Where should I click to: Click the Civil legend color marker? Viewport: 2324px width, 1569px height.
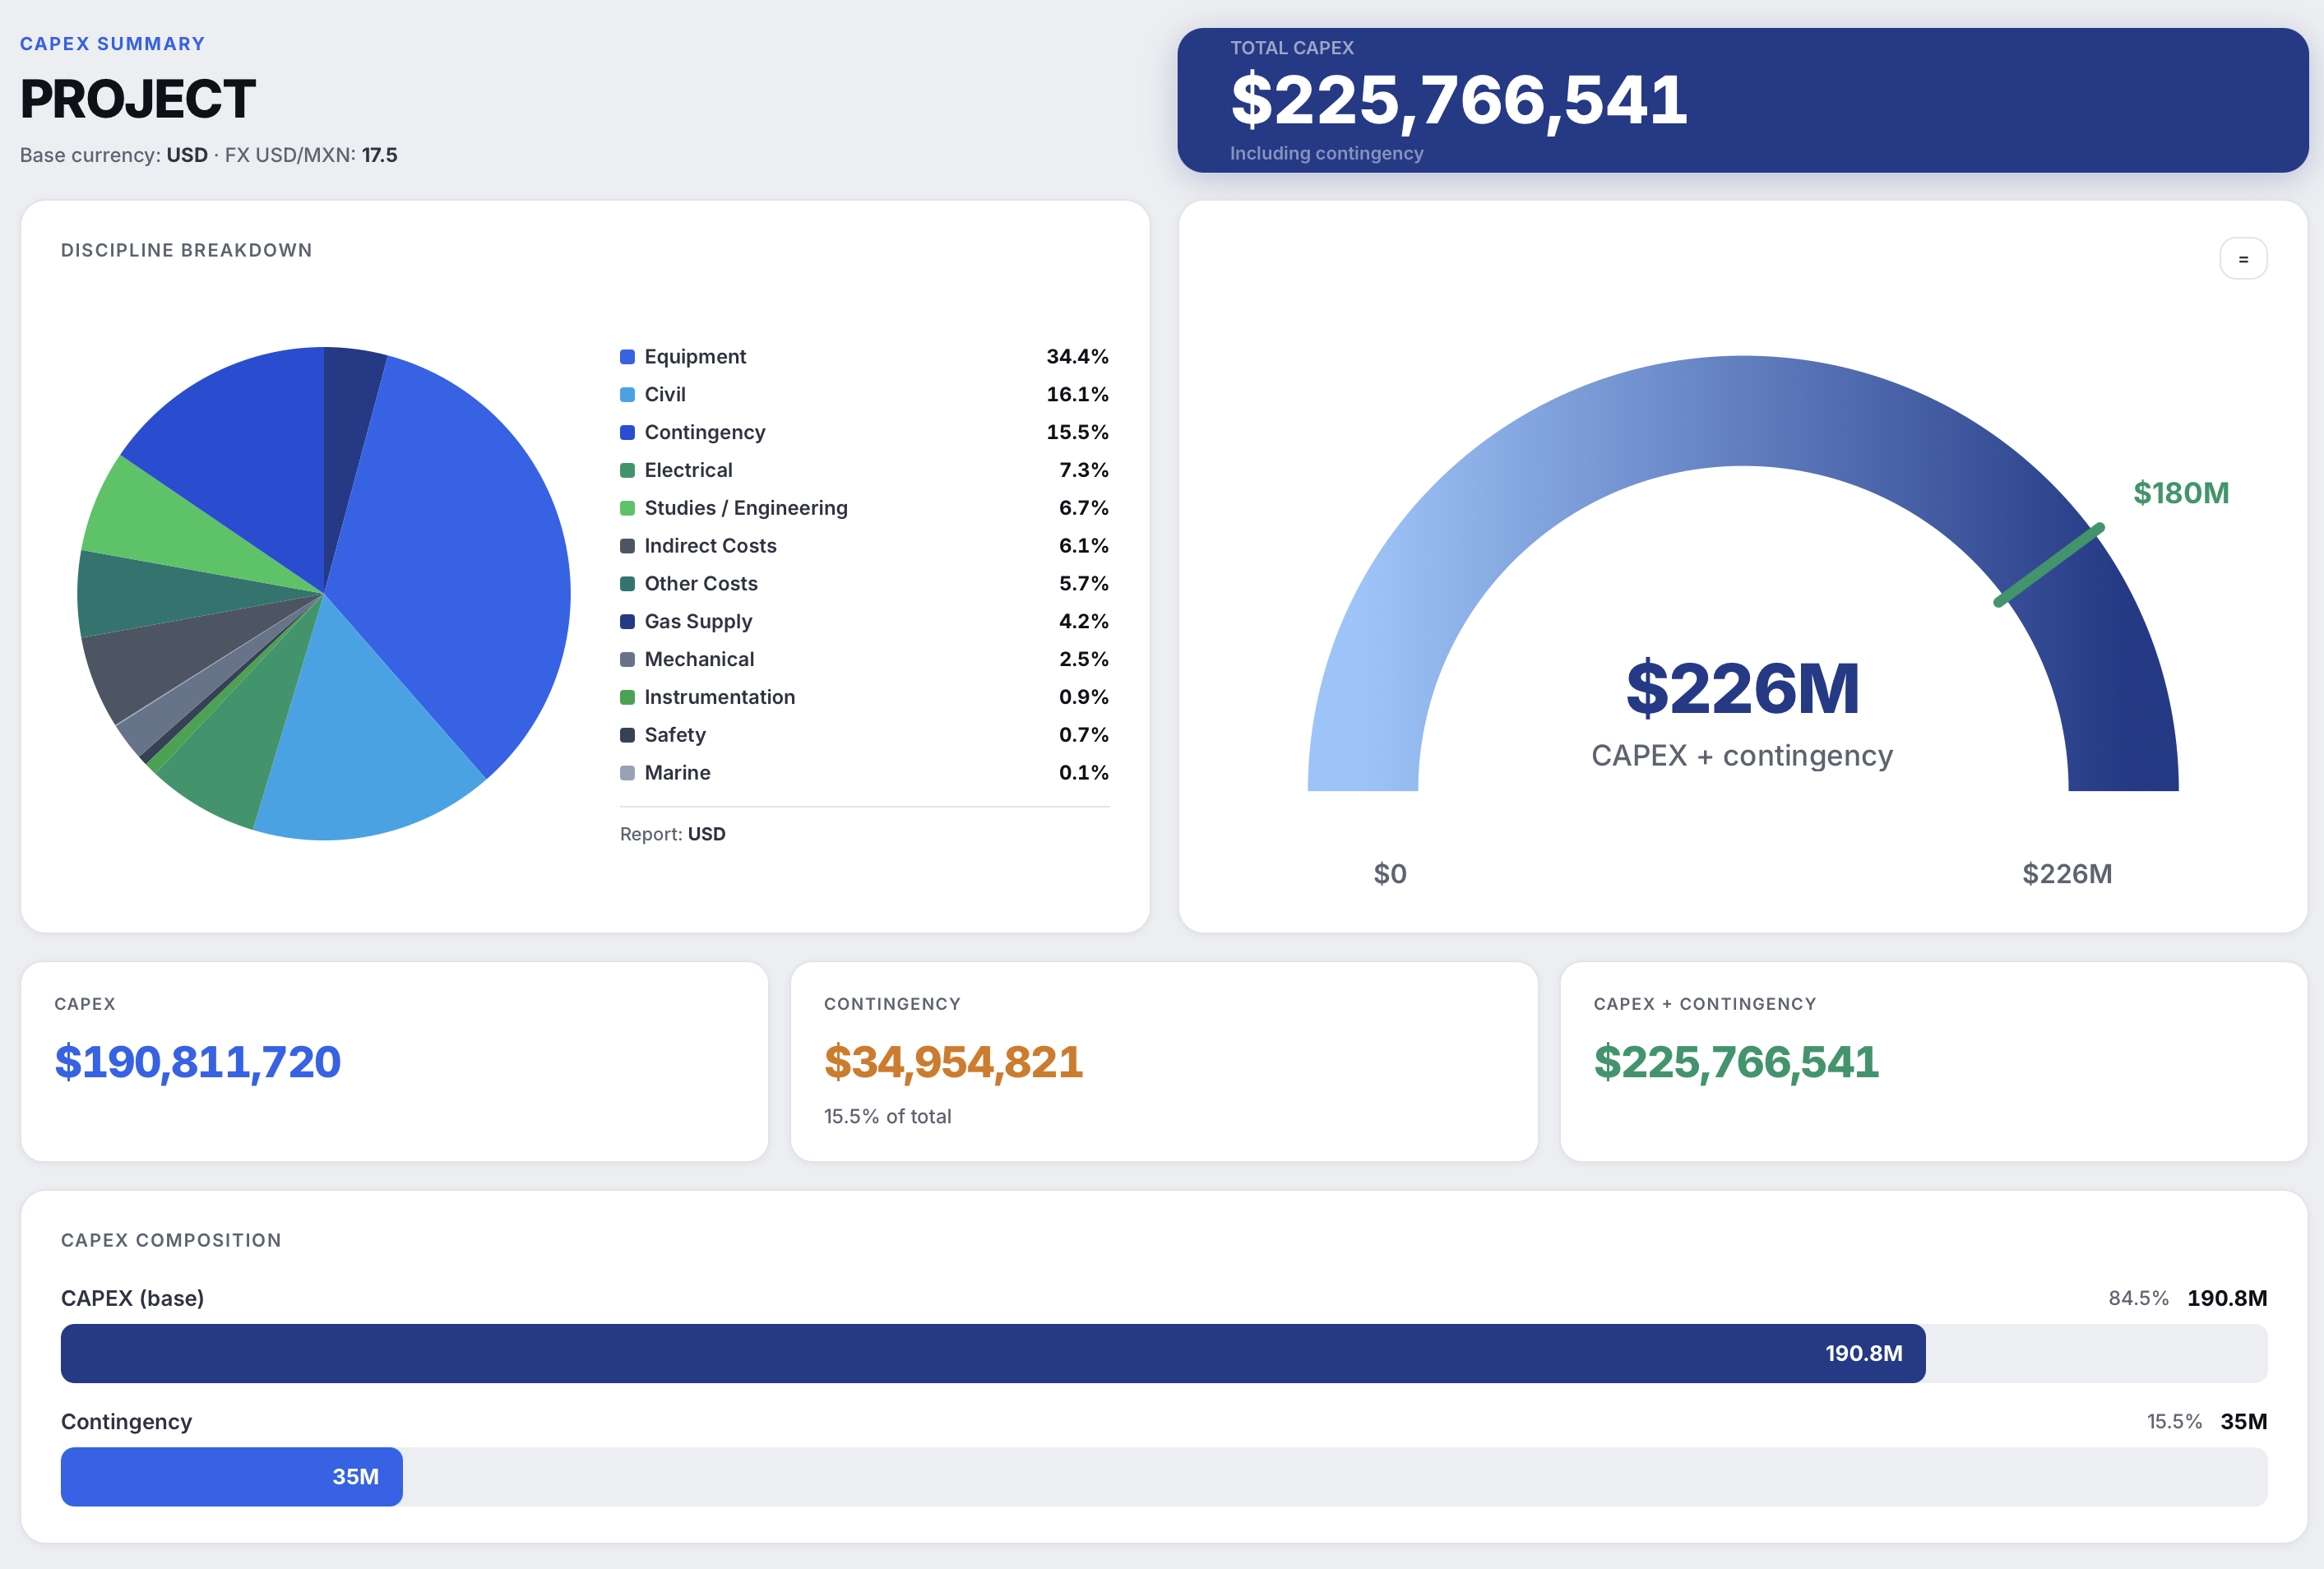[x=627, y=395]
